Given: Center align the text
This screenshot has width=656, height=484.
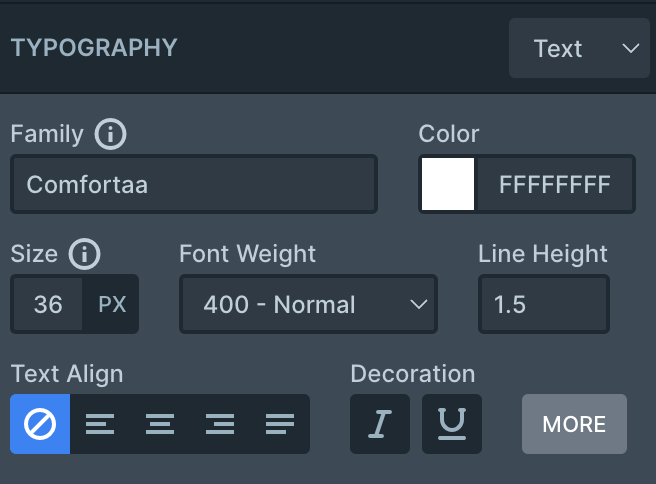Looking at the screenshot, I should [x=160, y=424].
